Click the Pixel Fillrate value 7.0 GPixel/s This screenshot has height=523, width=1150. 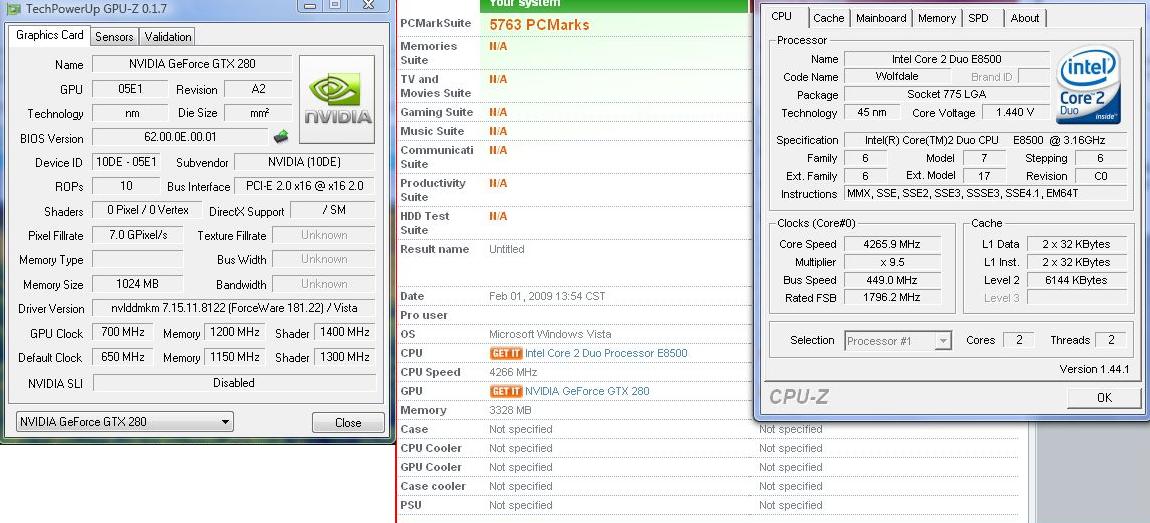[x=138, y=235]
